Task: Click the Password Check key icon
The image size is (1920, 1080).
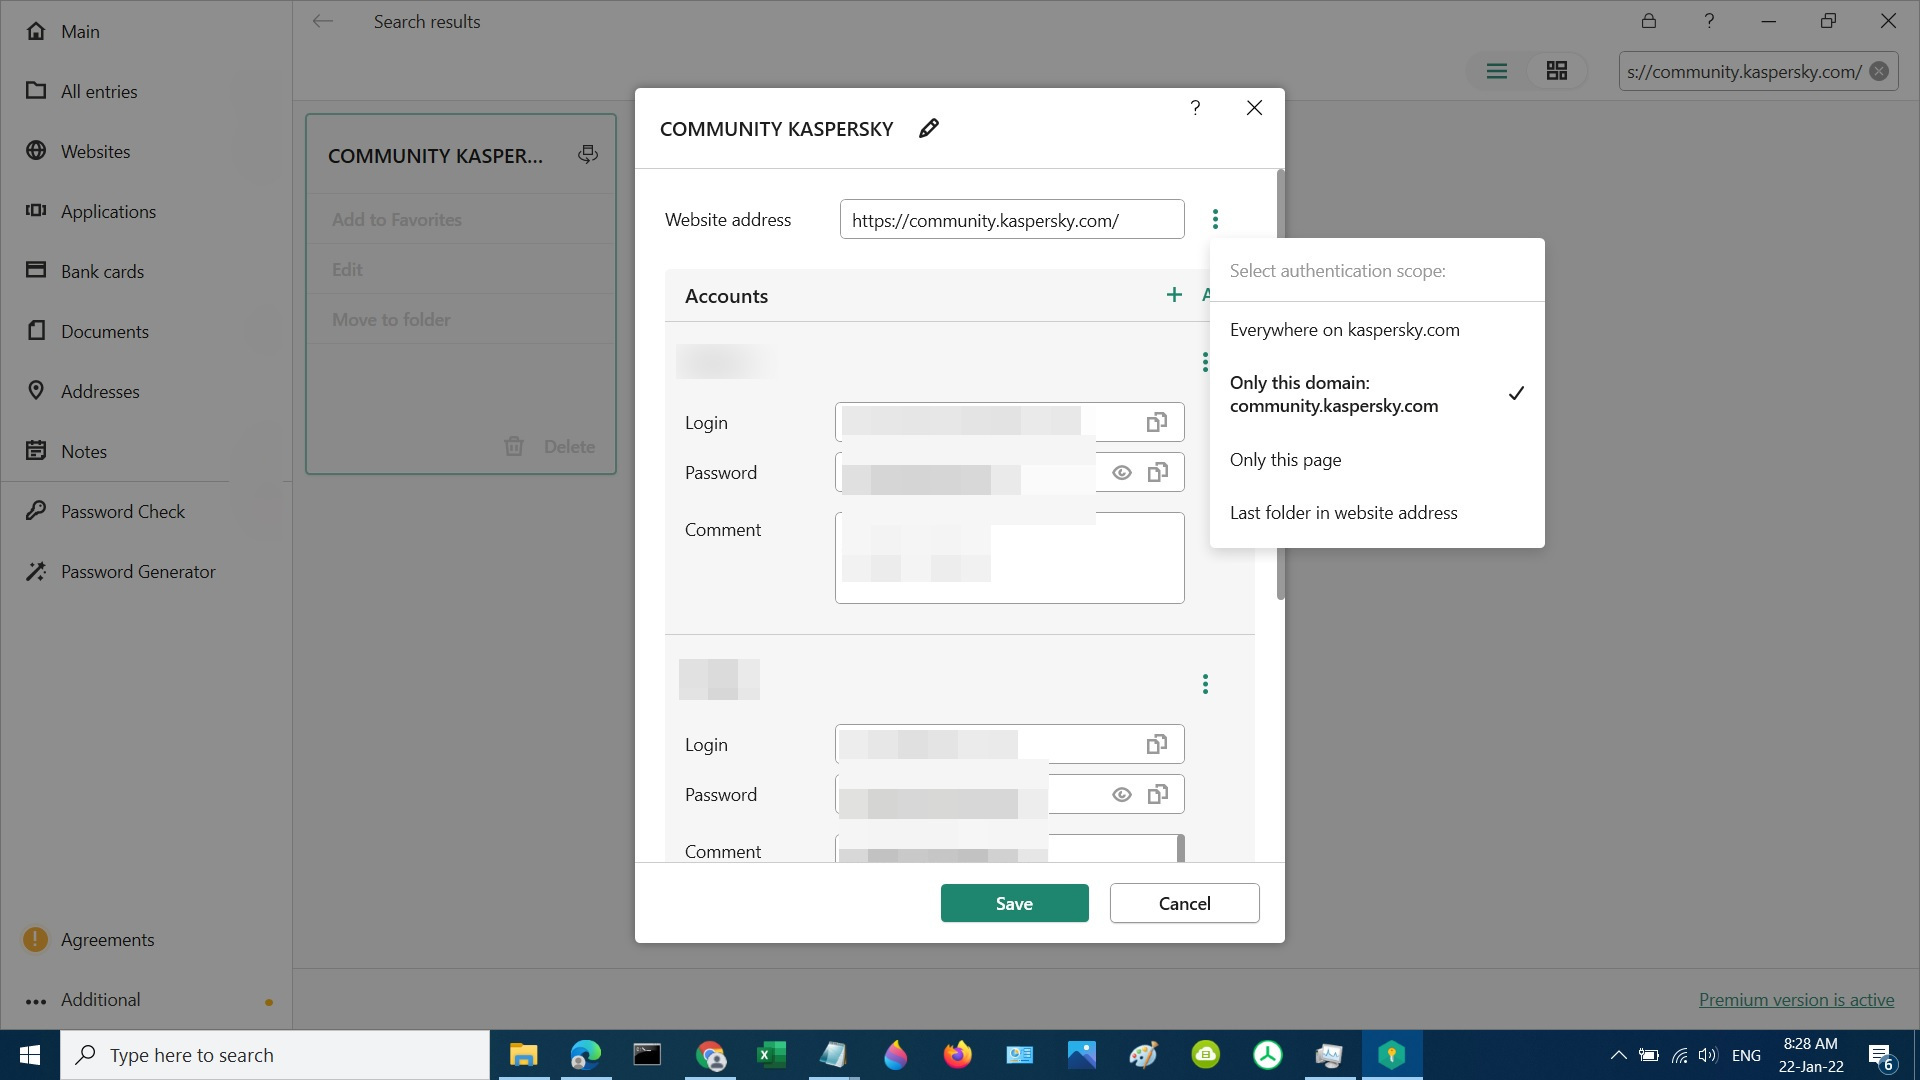Action: click(36, 510)
